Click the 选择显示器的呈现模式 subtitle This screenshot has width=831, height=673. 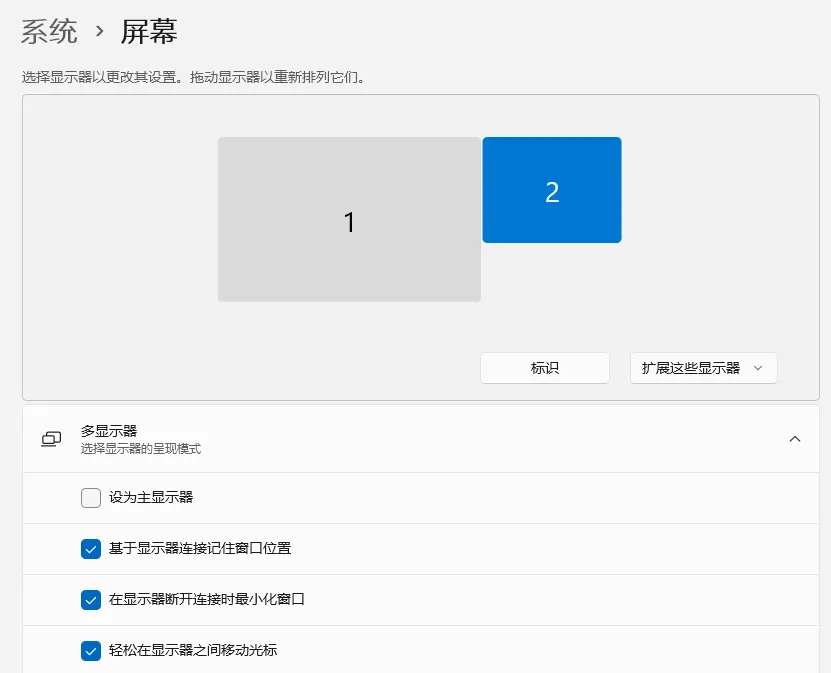[141, 449]
